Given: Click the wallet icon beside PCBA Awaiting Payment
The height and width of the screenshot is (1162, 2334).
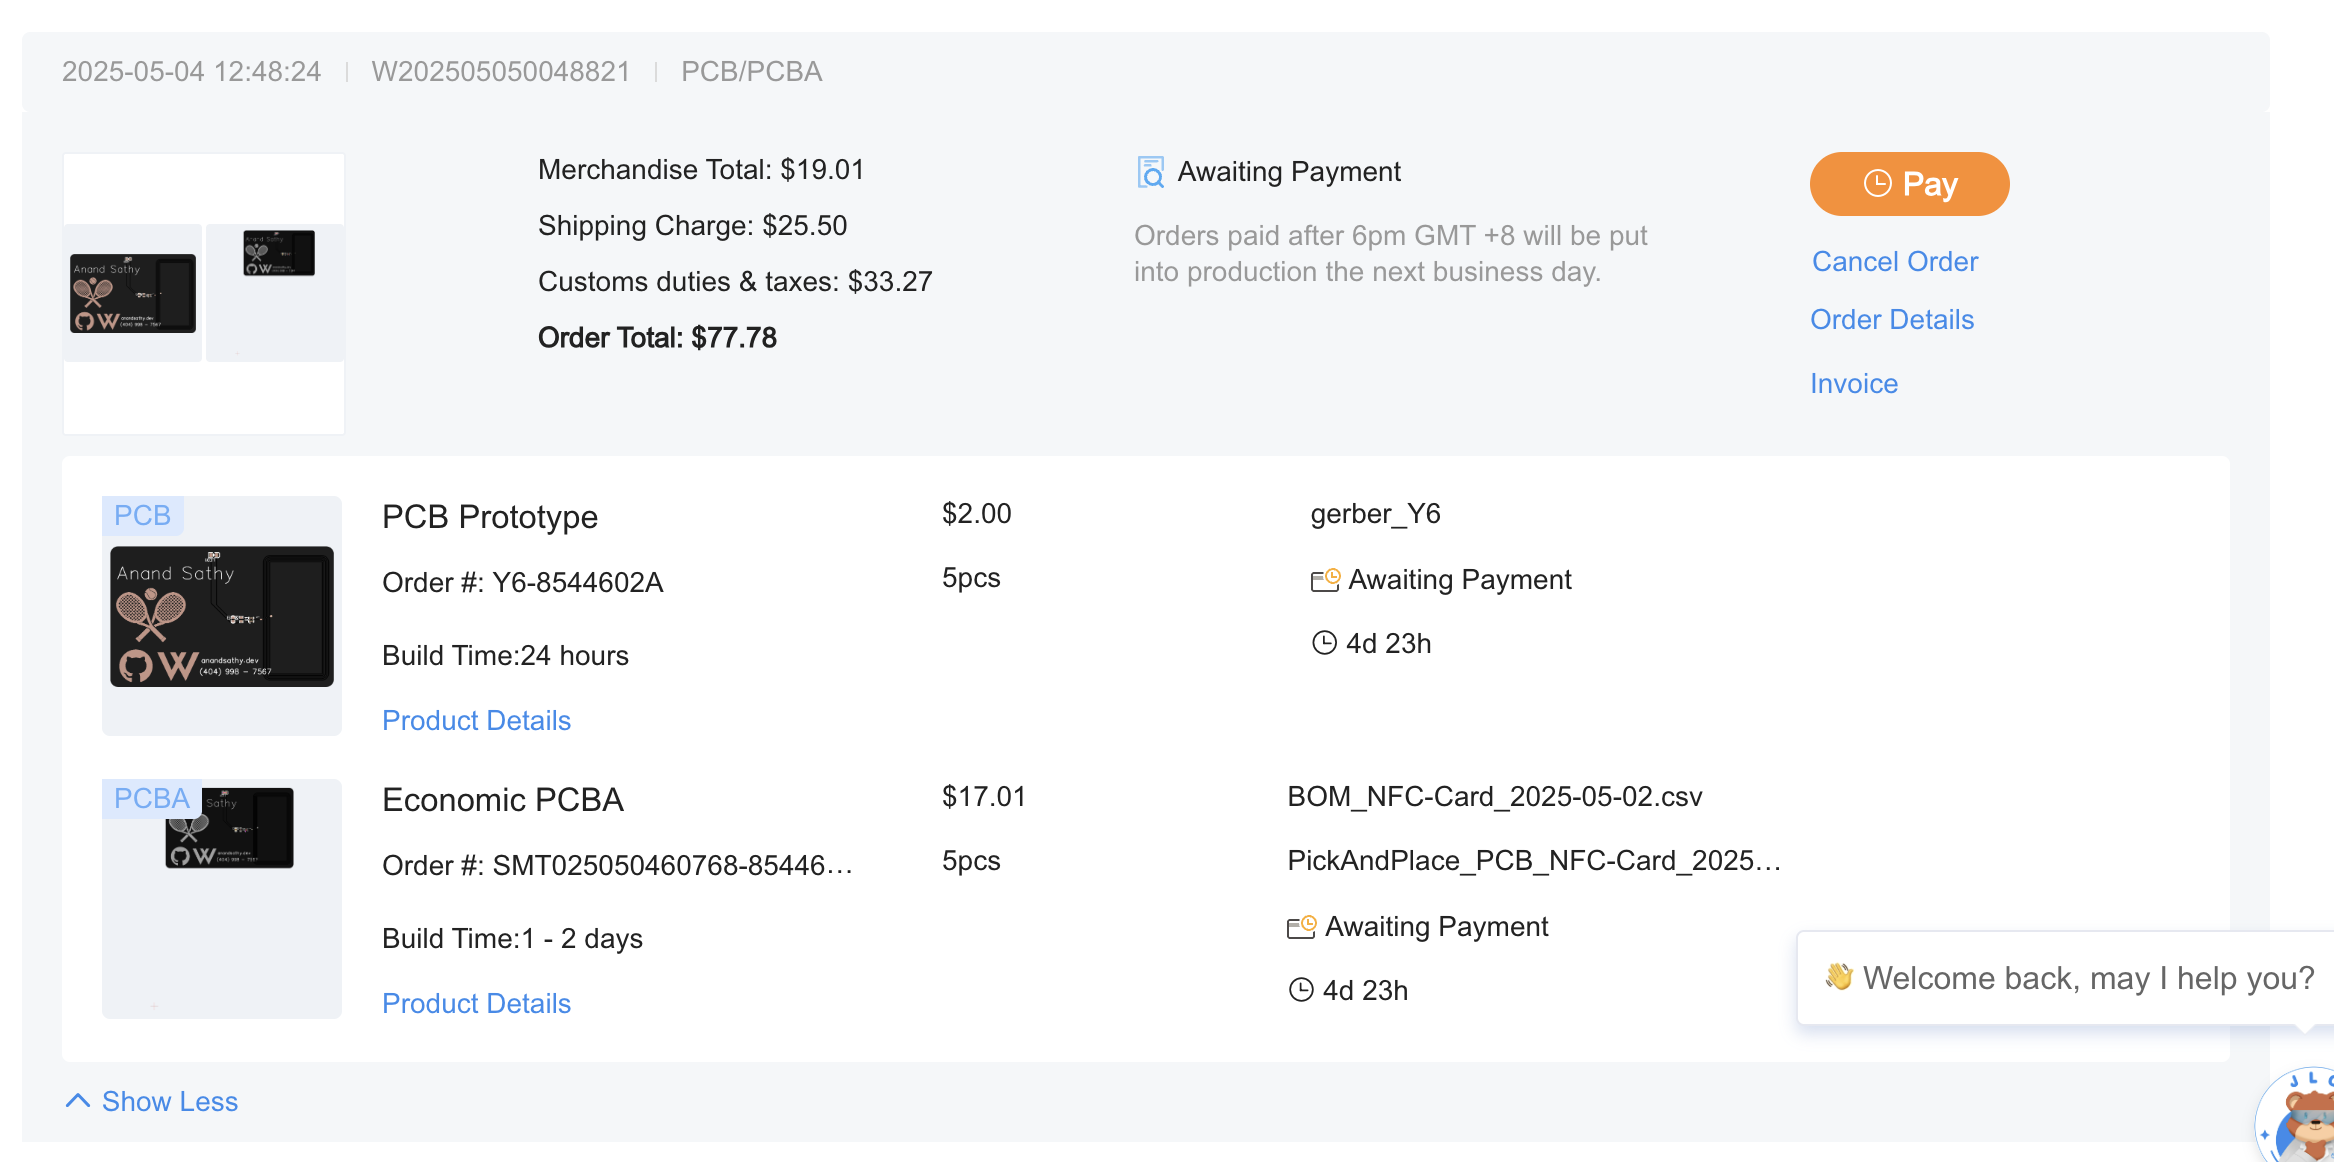Looking at the screenshot, I should [x=1301, y=927].
